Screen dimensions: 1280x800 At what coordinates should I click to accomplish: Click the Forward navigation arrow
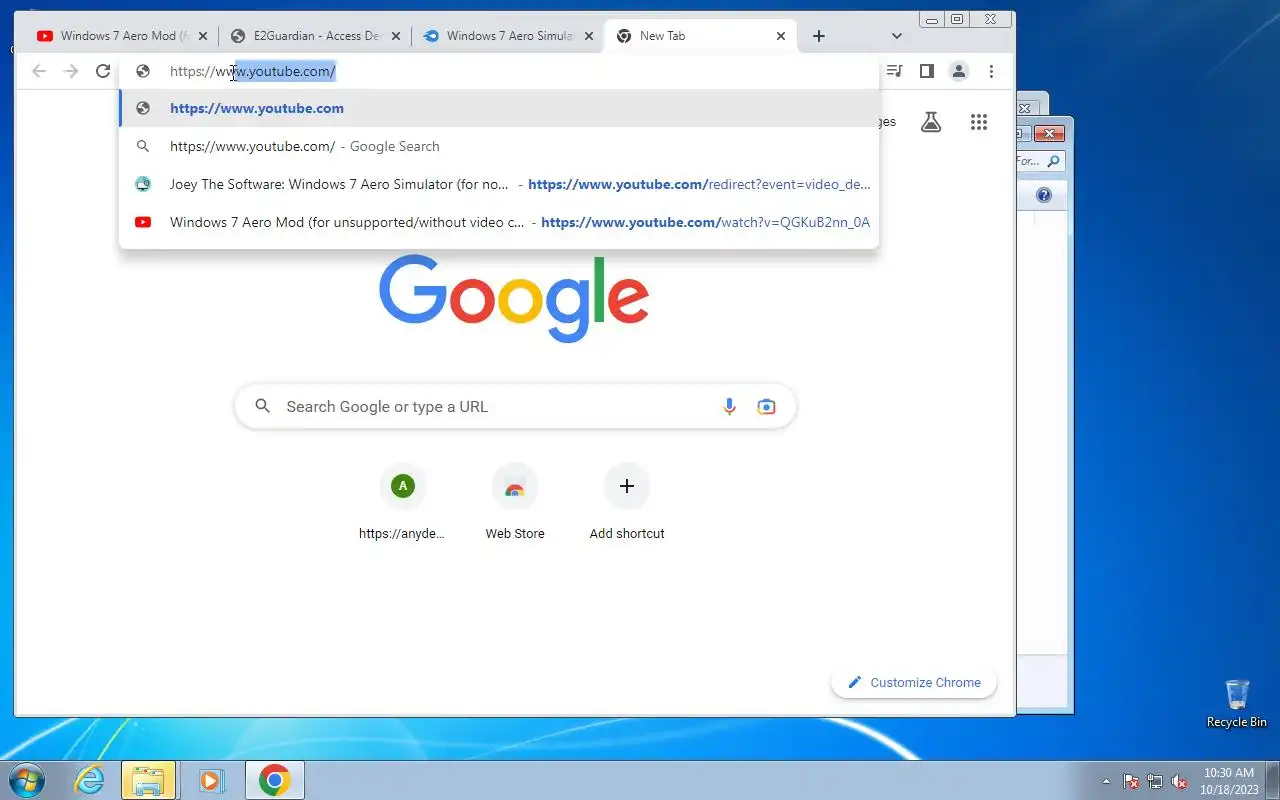(71, 71)
